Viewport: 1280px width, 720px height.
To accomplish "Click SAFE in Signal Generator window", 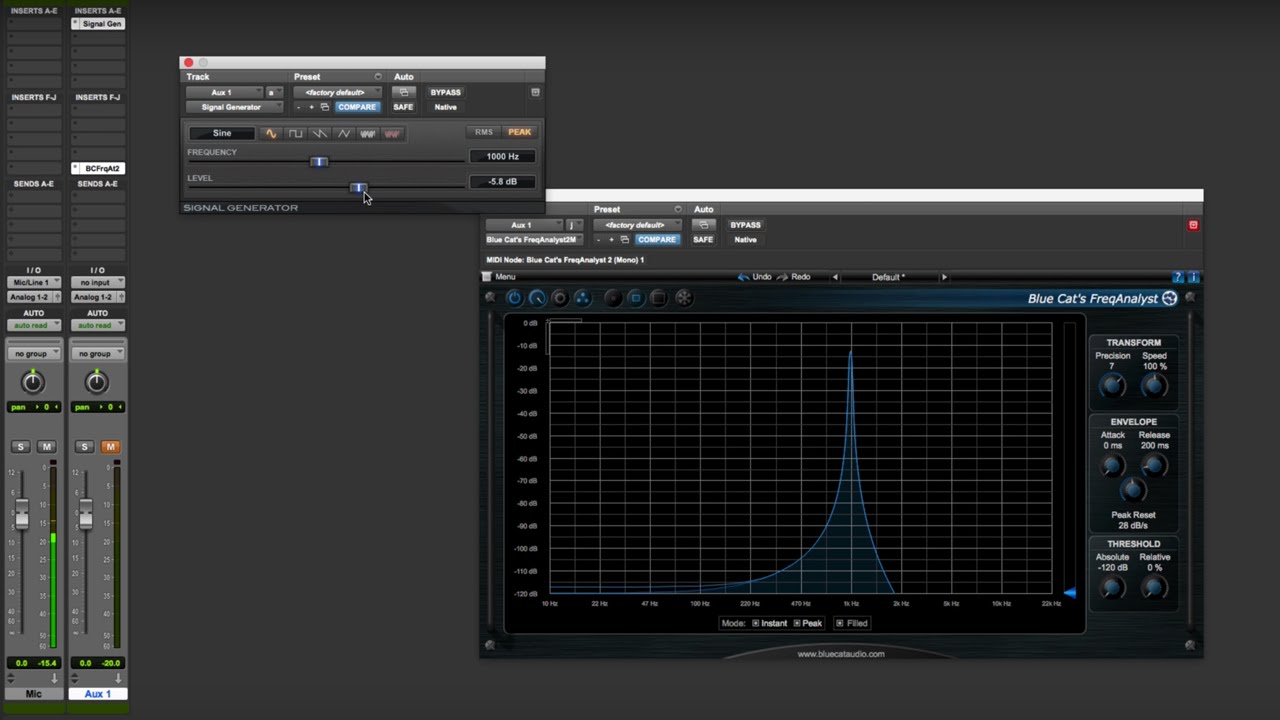I will [x=403, y=107].
